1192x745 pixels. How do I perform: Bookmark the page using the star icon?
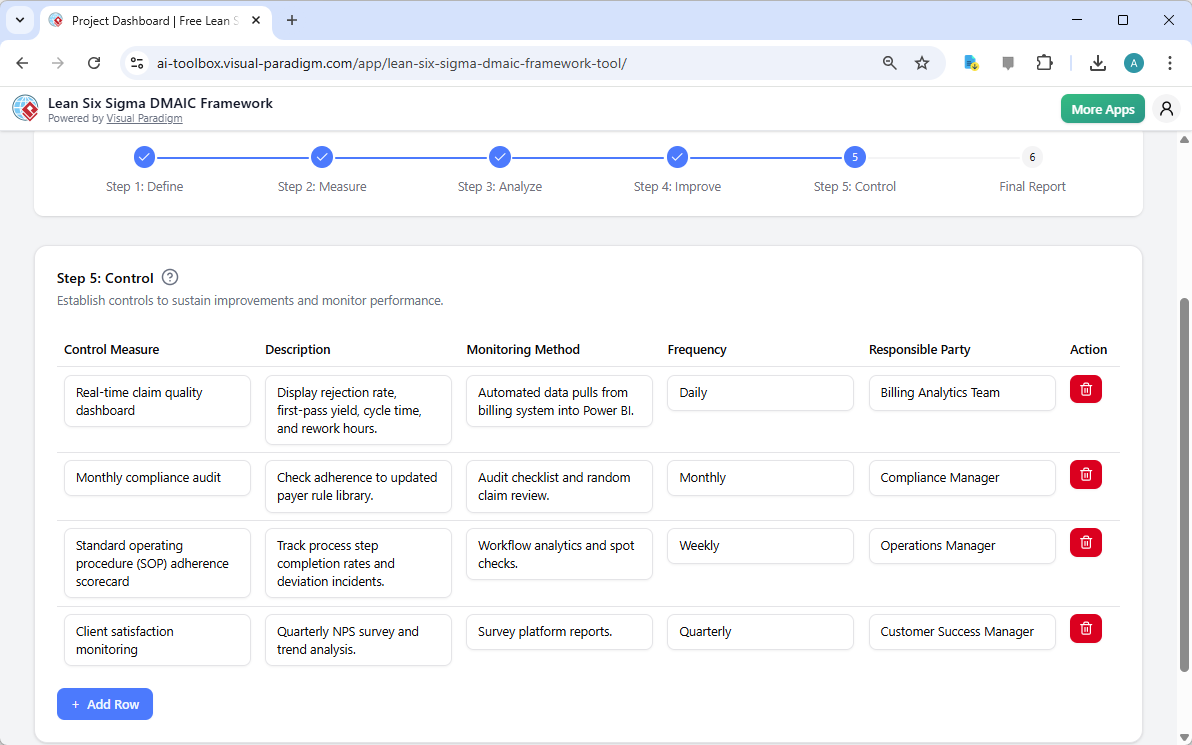coord(921,62)
